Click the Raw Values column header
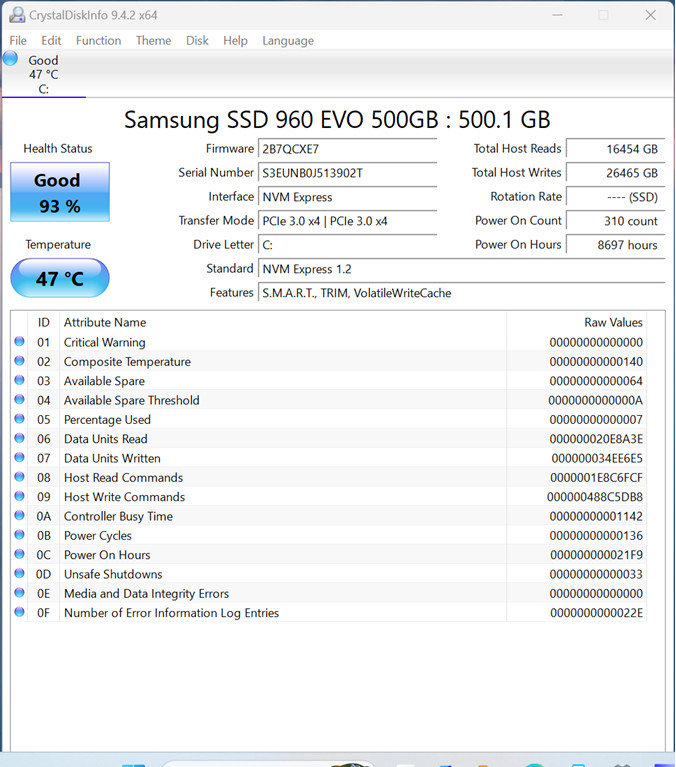The image size is (676, 767). coord(577,322)
